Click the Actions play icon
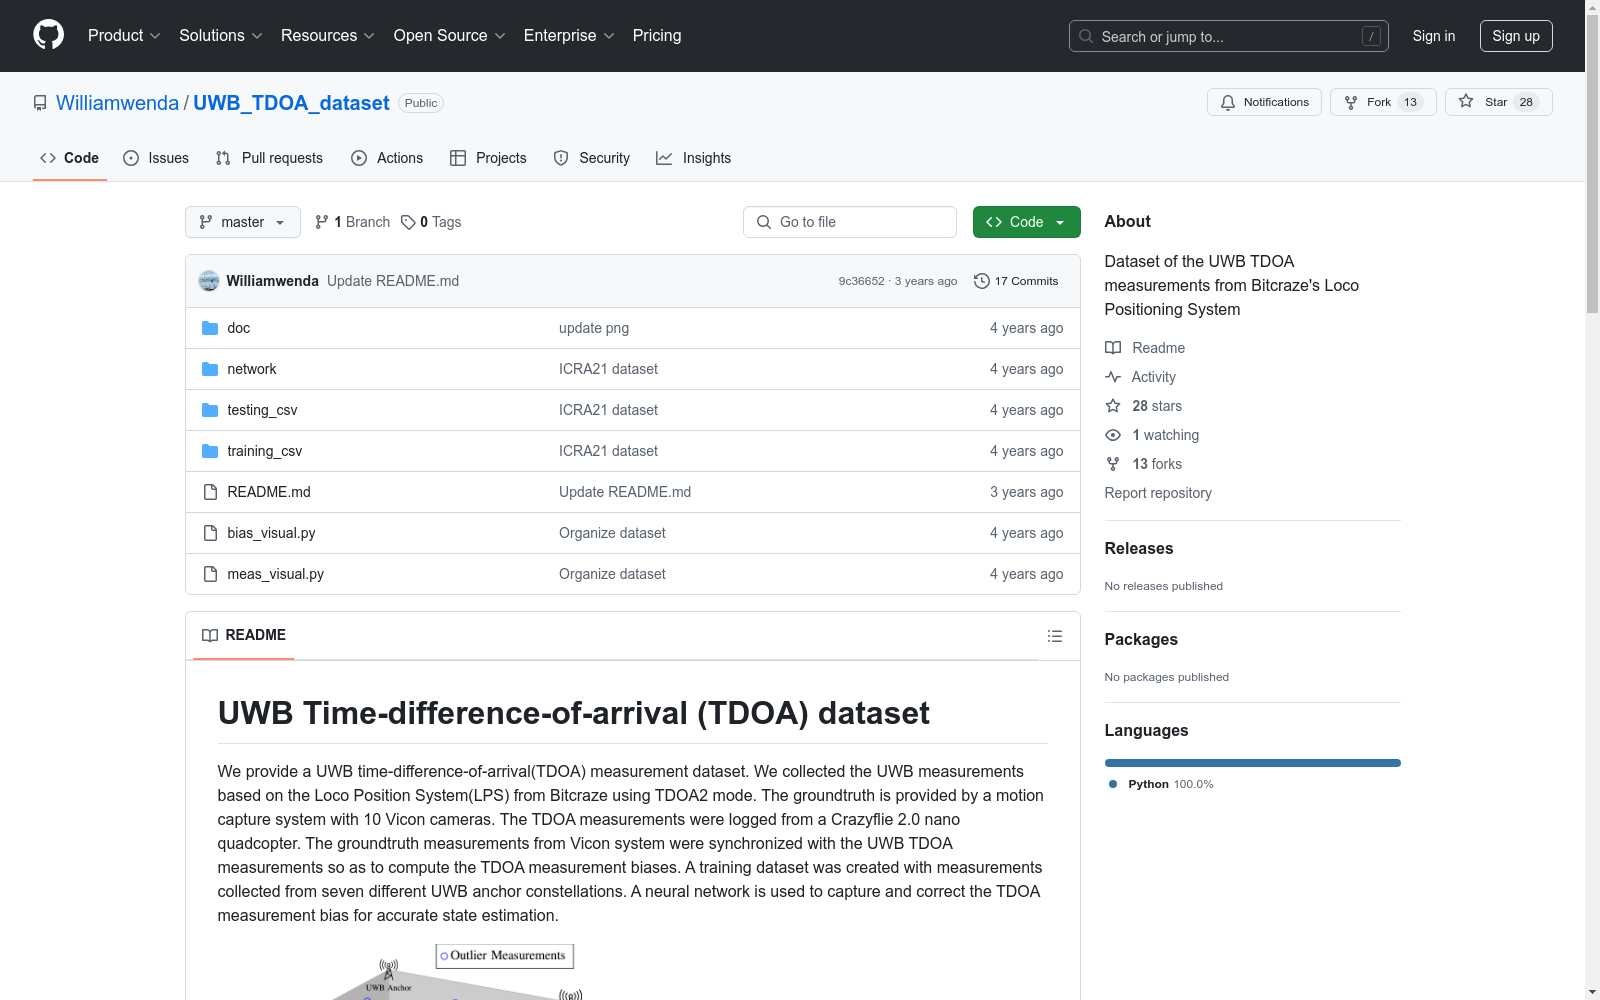Screen dimensions: 1600x1000 359,158
